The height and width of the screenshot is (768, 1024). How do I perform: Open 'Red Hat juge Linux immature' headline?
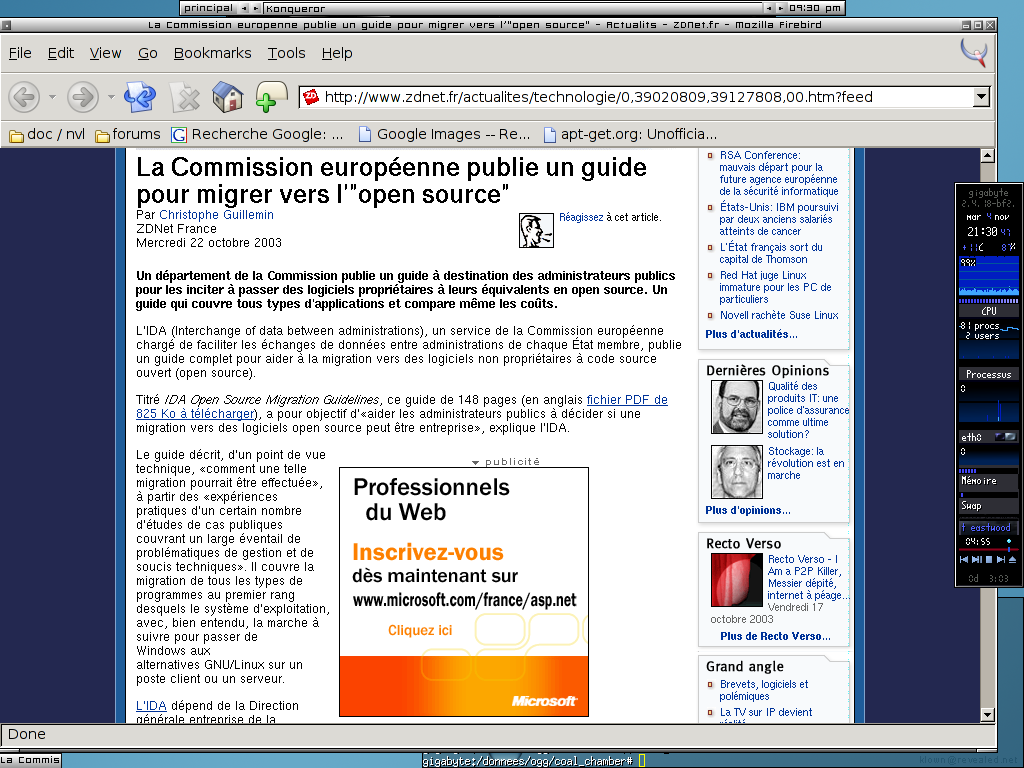click(775, 287)
